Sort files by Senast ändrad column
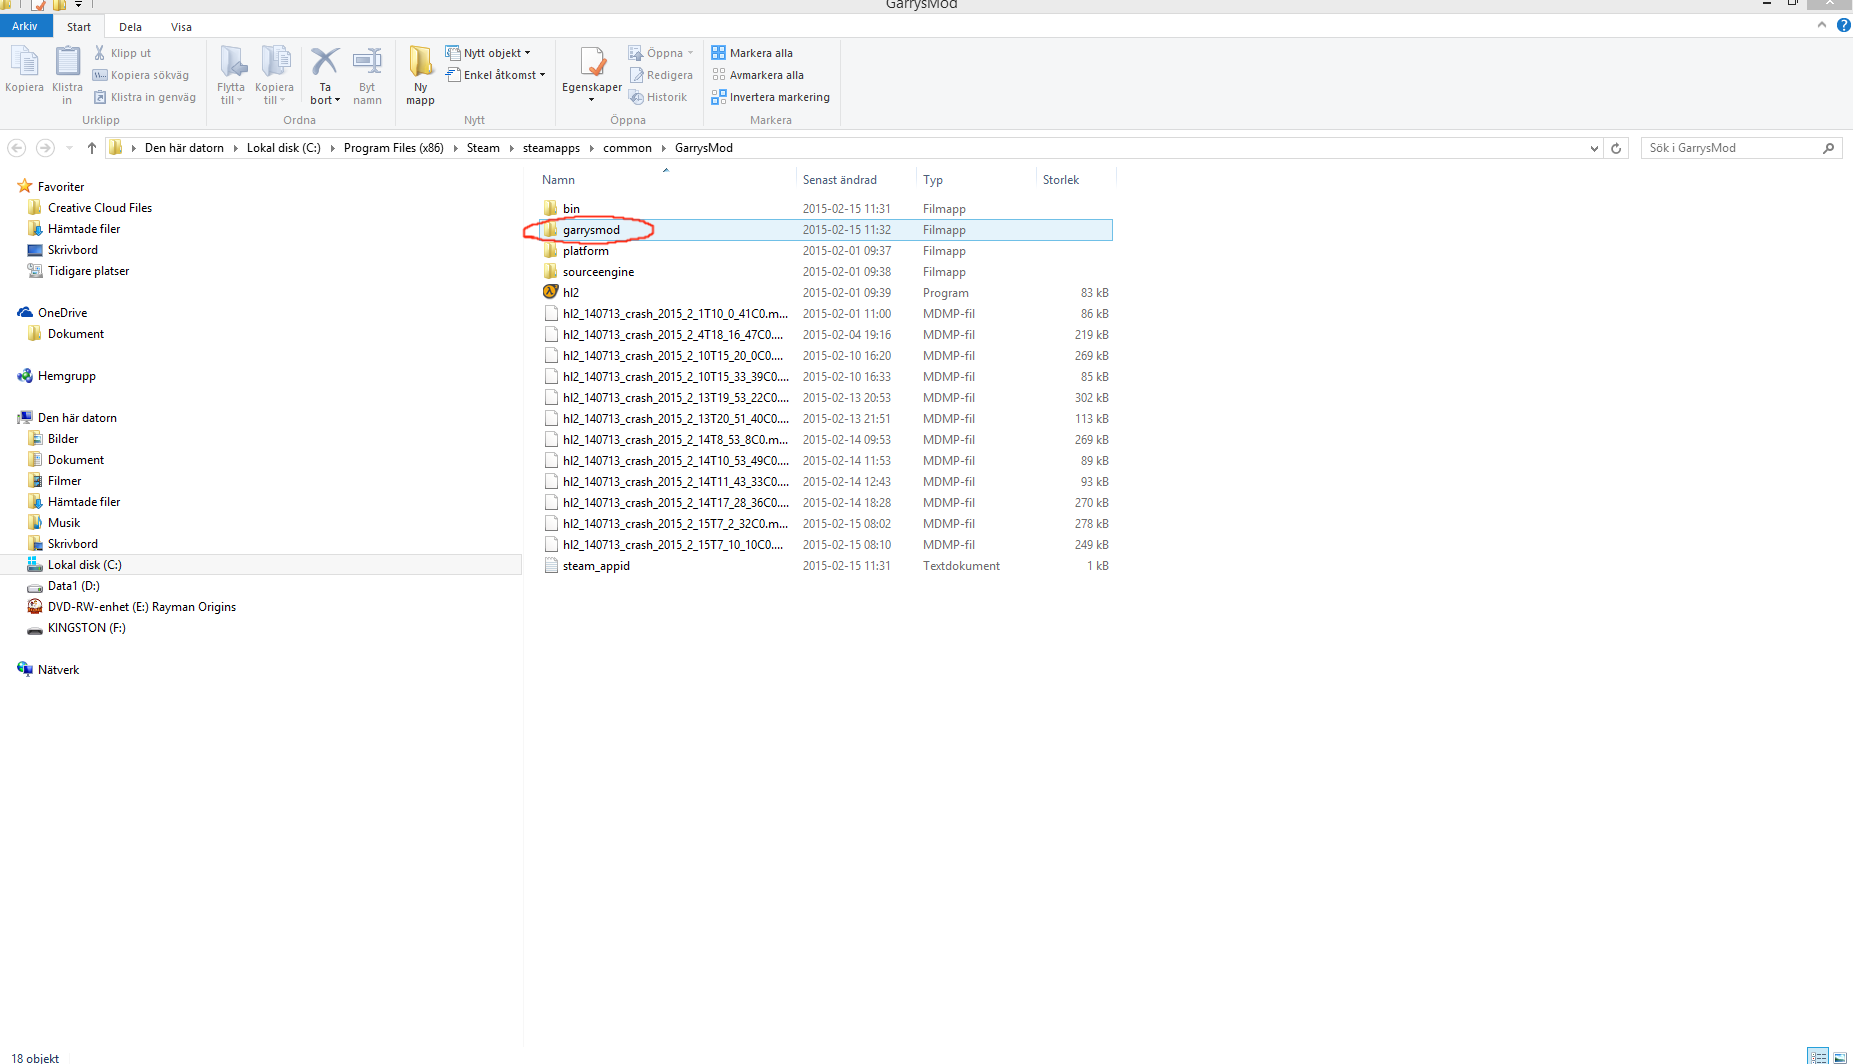Screen dimensions: 1853x1064 (856, 180)
